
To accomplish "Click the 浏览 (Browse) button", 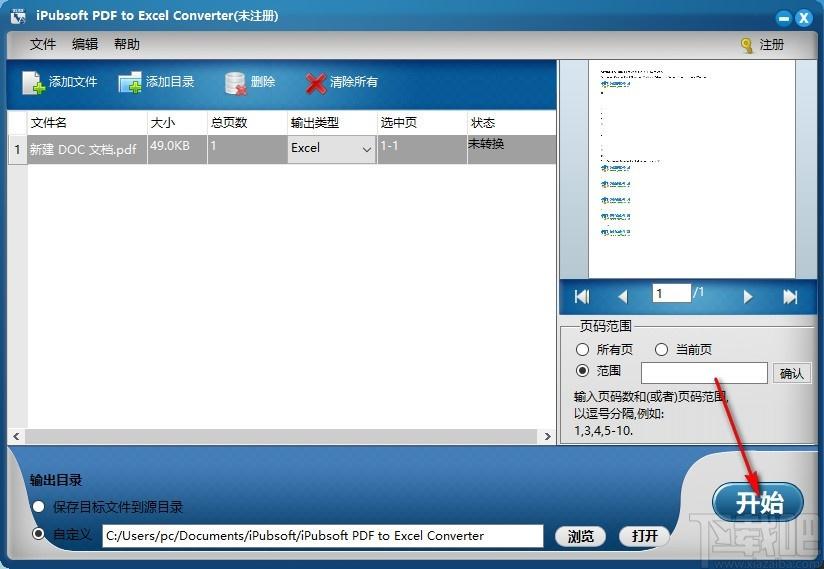I will tap(580, 536).
